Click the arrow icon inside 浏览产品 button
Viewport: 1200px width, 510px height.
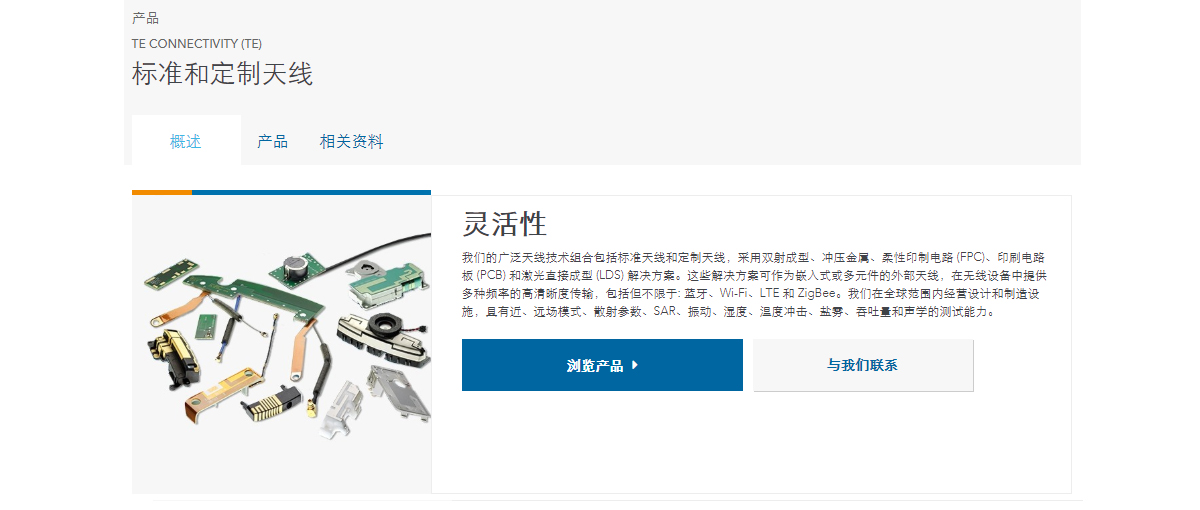634,365
